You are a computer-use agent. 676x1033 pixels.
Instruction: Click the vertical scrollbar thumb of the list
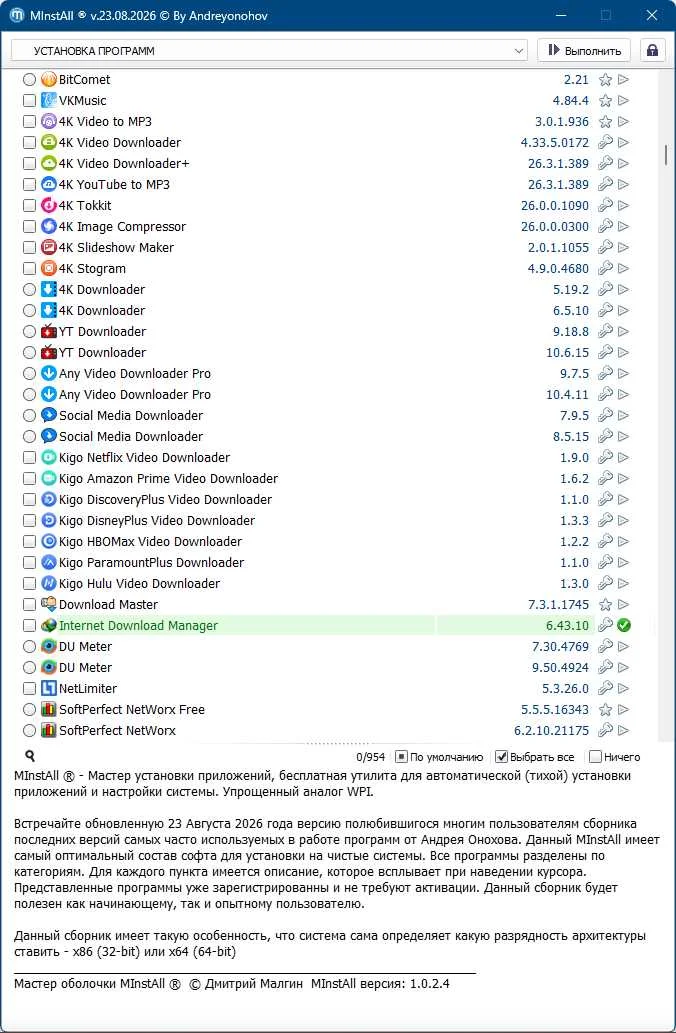click(667, 154)
